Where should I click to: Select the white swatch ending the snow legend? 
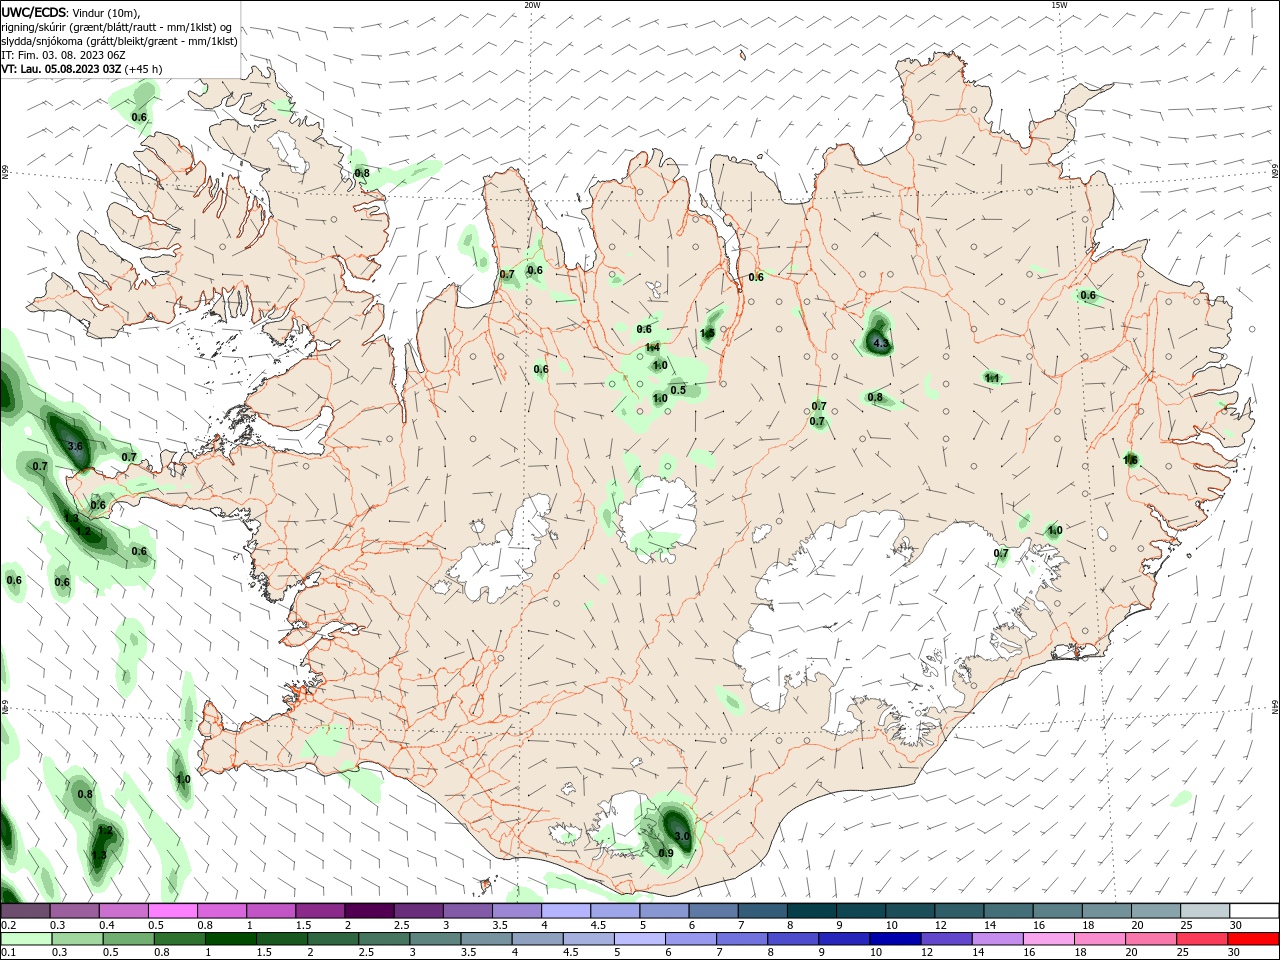point(1253,911)
